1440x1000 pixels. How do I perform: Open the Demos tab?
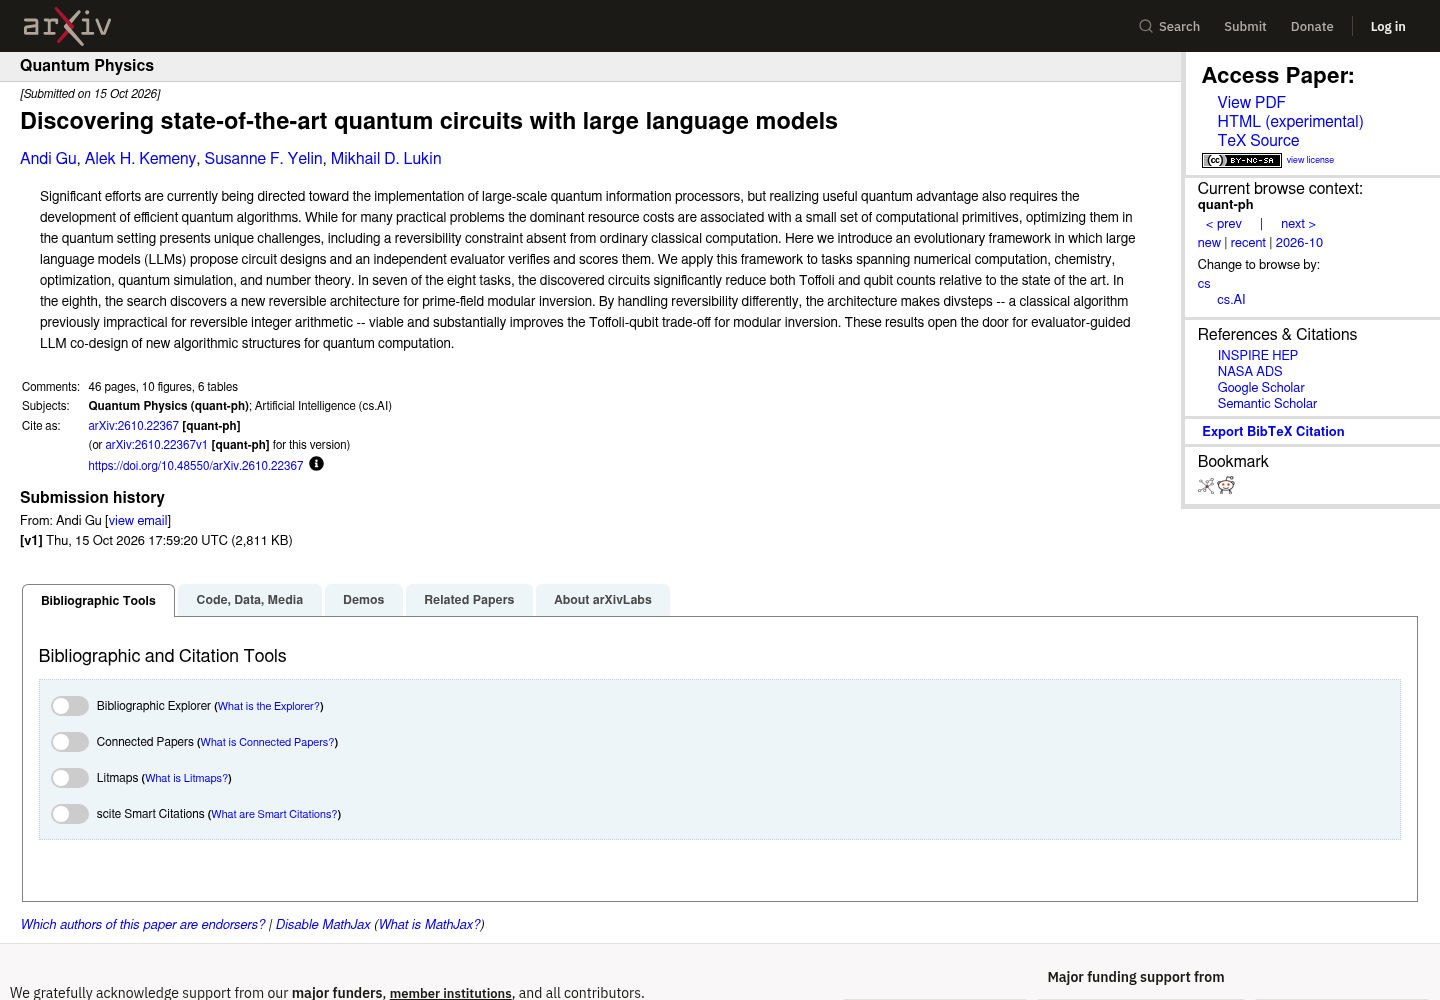(x=363, y=600)
